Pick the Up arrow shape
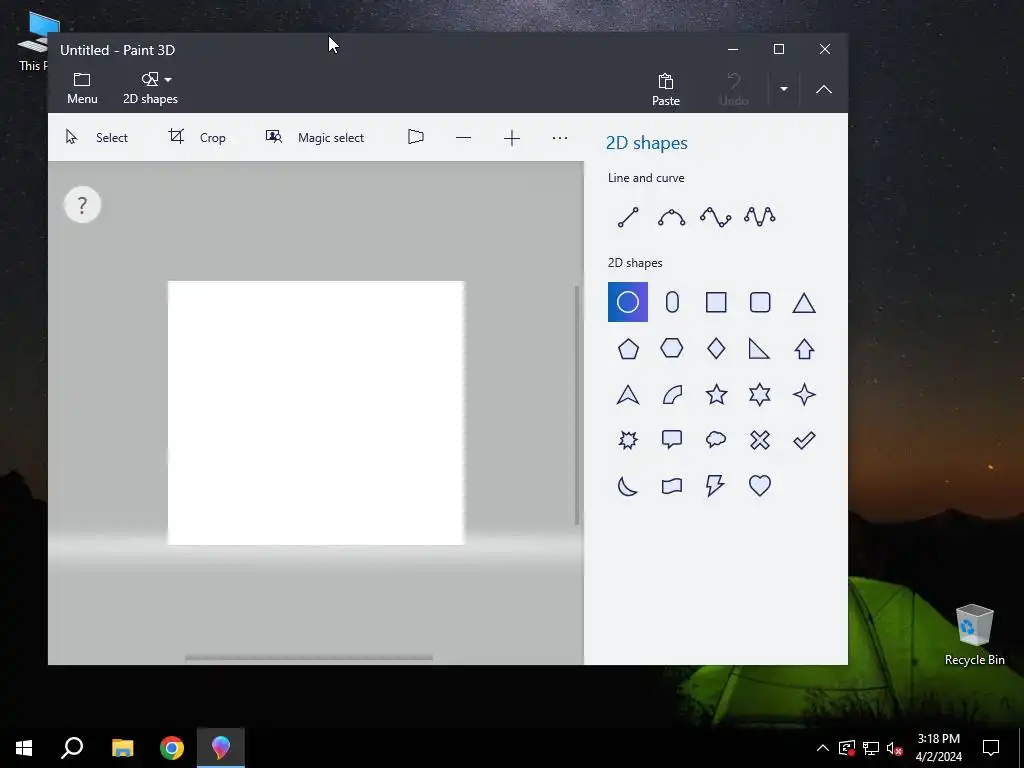 [804, 349]
